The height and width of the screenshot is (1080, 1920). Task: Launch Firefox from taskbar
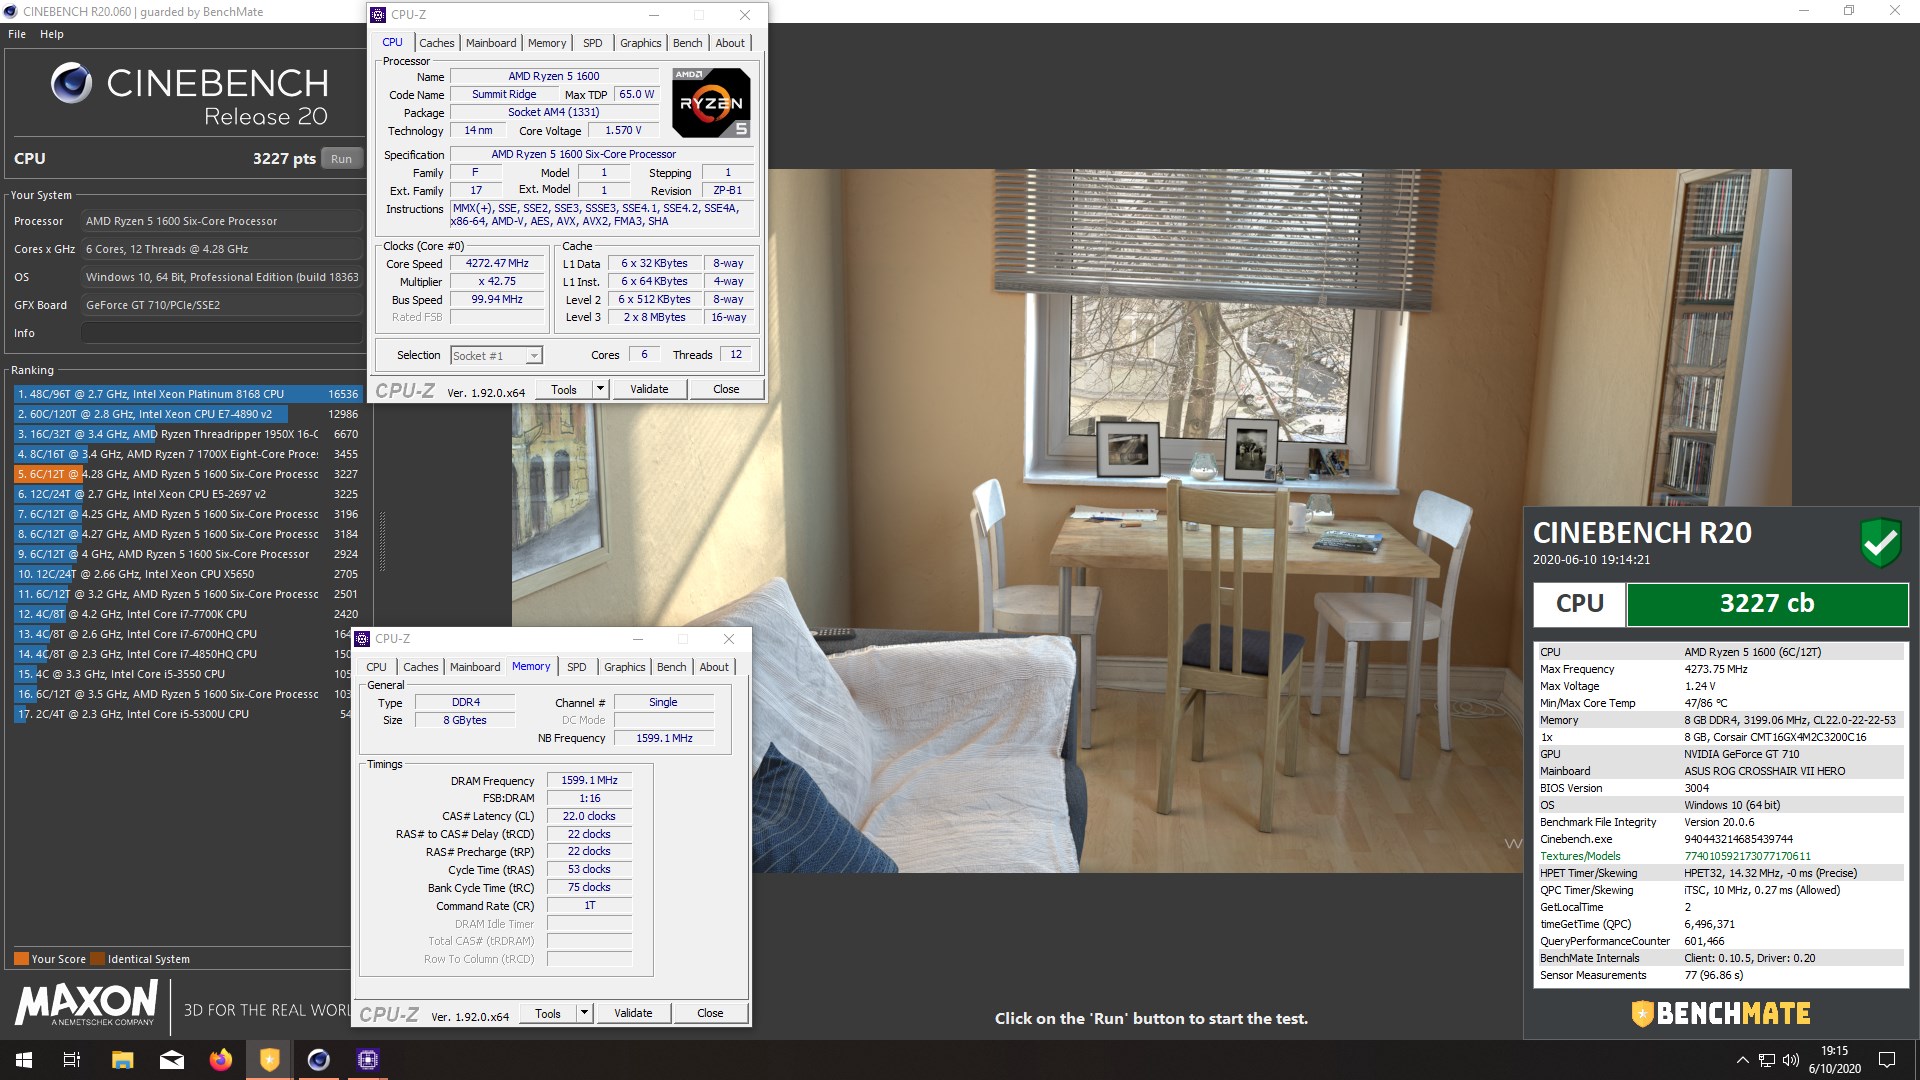click(x=221, y=1060)
